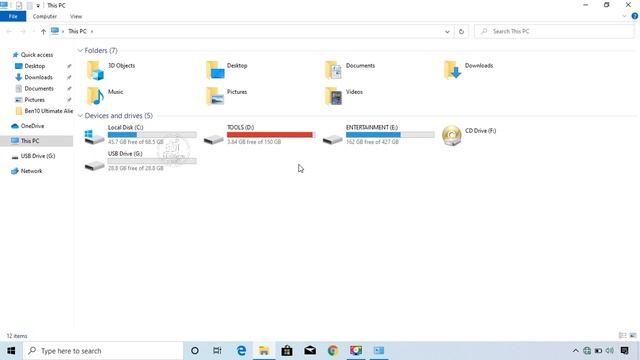
Task: Open the Documents folder in Folders group
Action: [350, 70]
